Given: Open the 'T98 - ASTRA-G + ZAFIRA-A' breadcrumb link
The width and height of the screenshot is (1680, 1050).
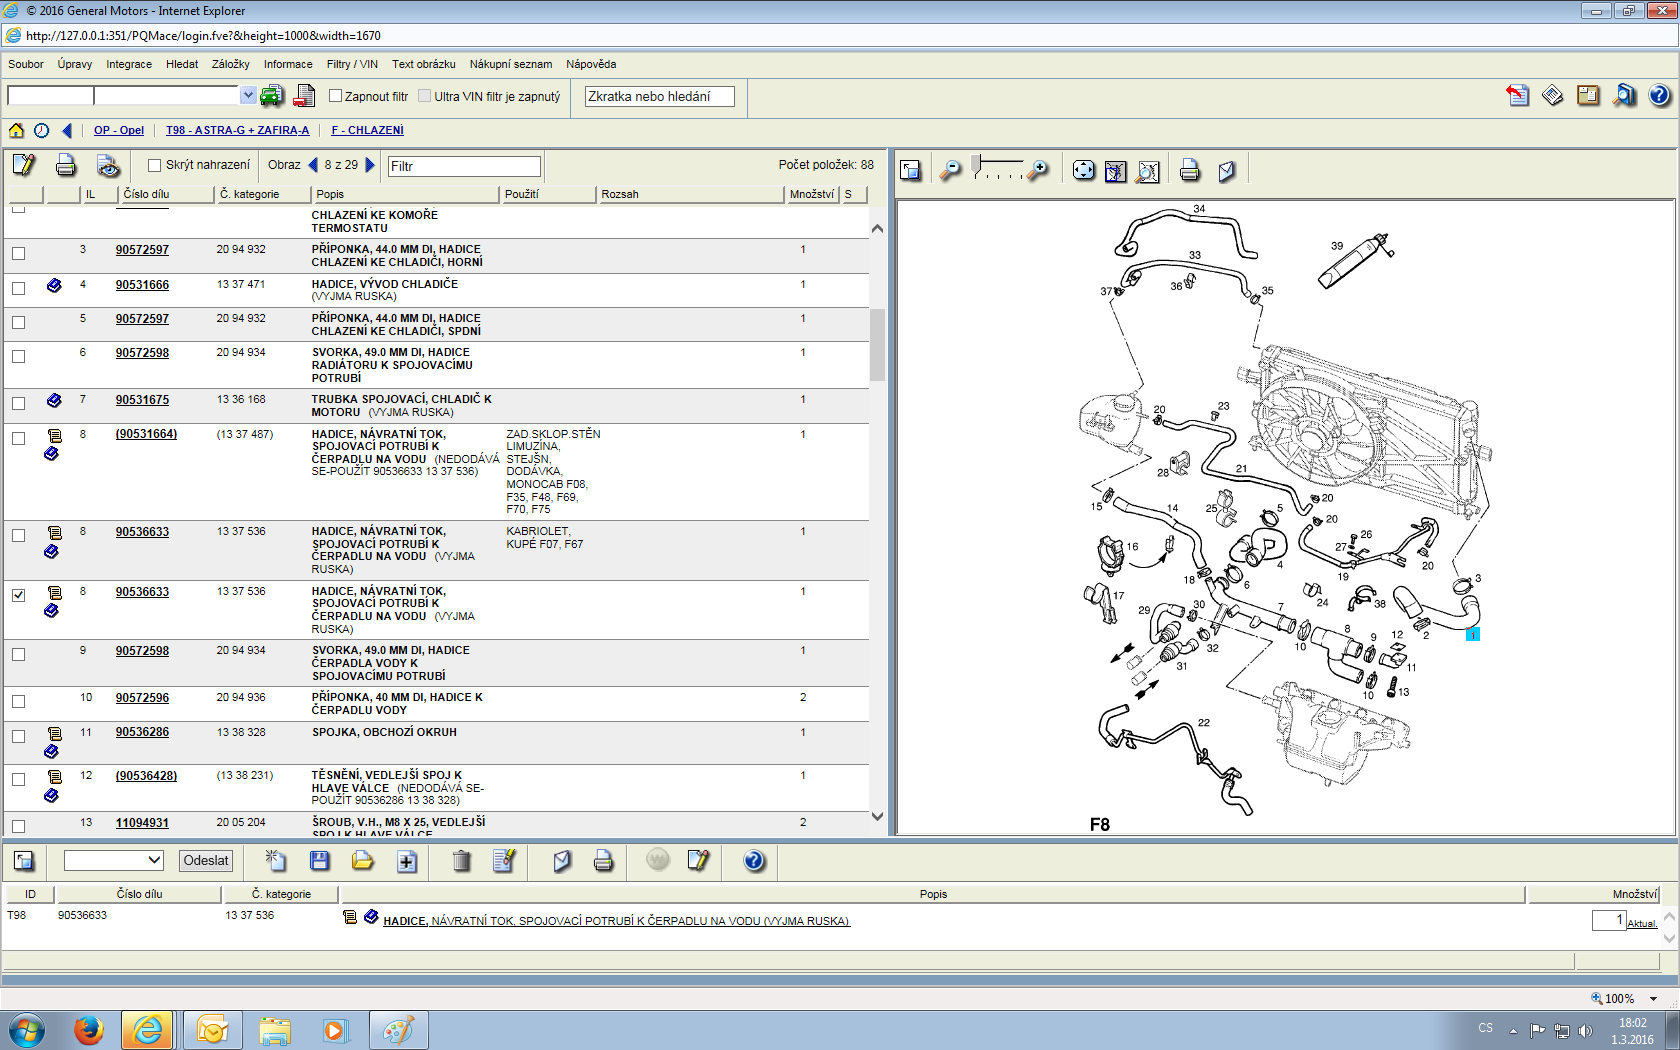Looking at the screenshot, I should pos(237,130).
